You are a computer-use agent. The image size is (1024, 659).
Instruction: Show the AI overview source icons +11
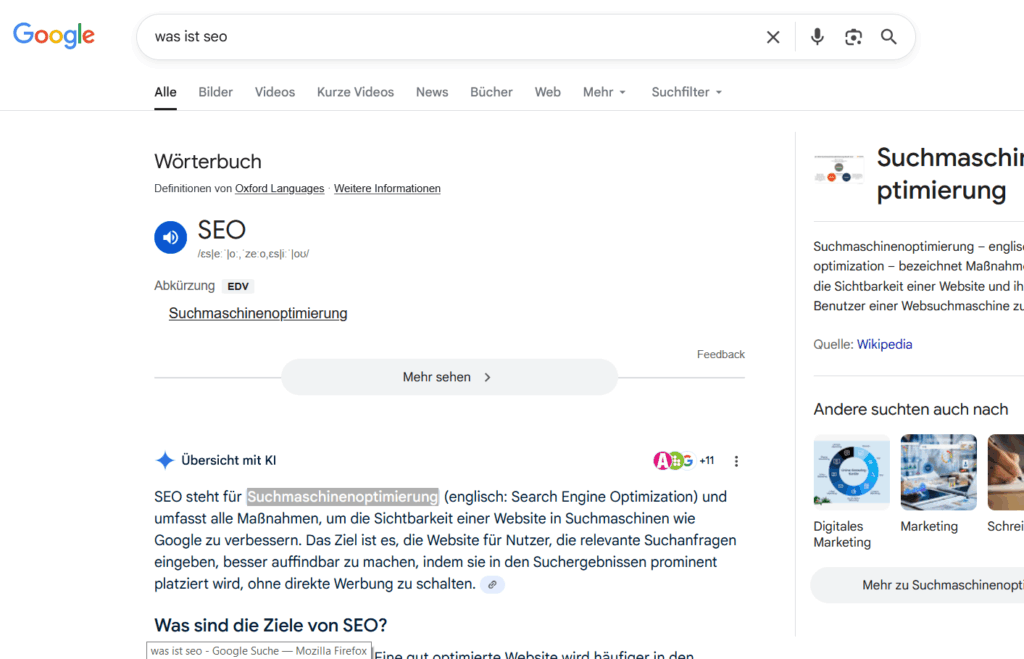684,461
